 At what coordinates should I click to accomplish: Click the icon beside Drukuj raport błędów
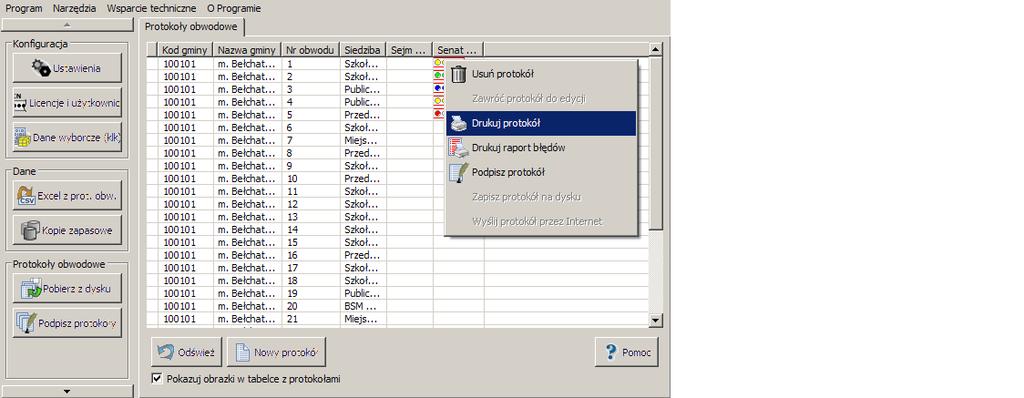click(459, 148)
